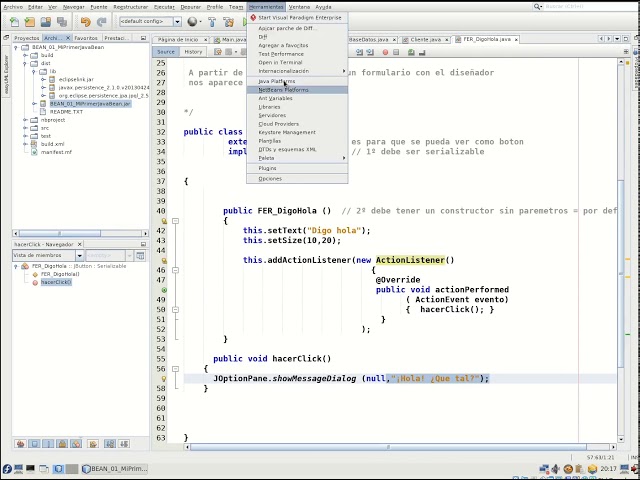Image resolution: width=640 pixels, height=480 pixels.
Task: Click the Shift line right icon
Action: 370,52
